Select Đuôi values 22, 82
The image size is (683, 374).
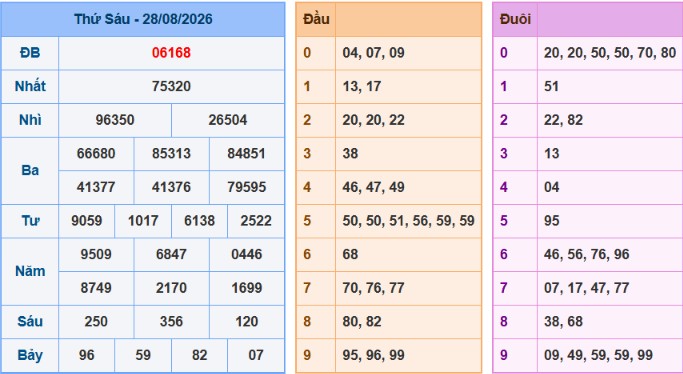(563, 120)
